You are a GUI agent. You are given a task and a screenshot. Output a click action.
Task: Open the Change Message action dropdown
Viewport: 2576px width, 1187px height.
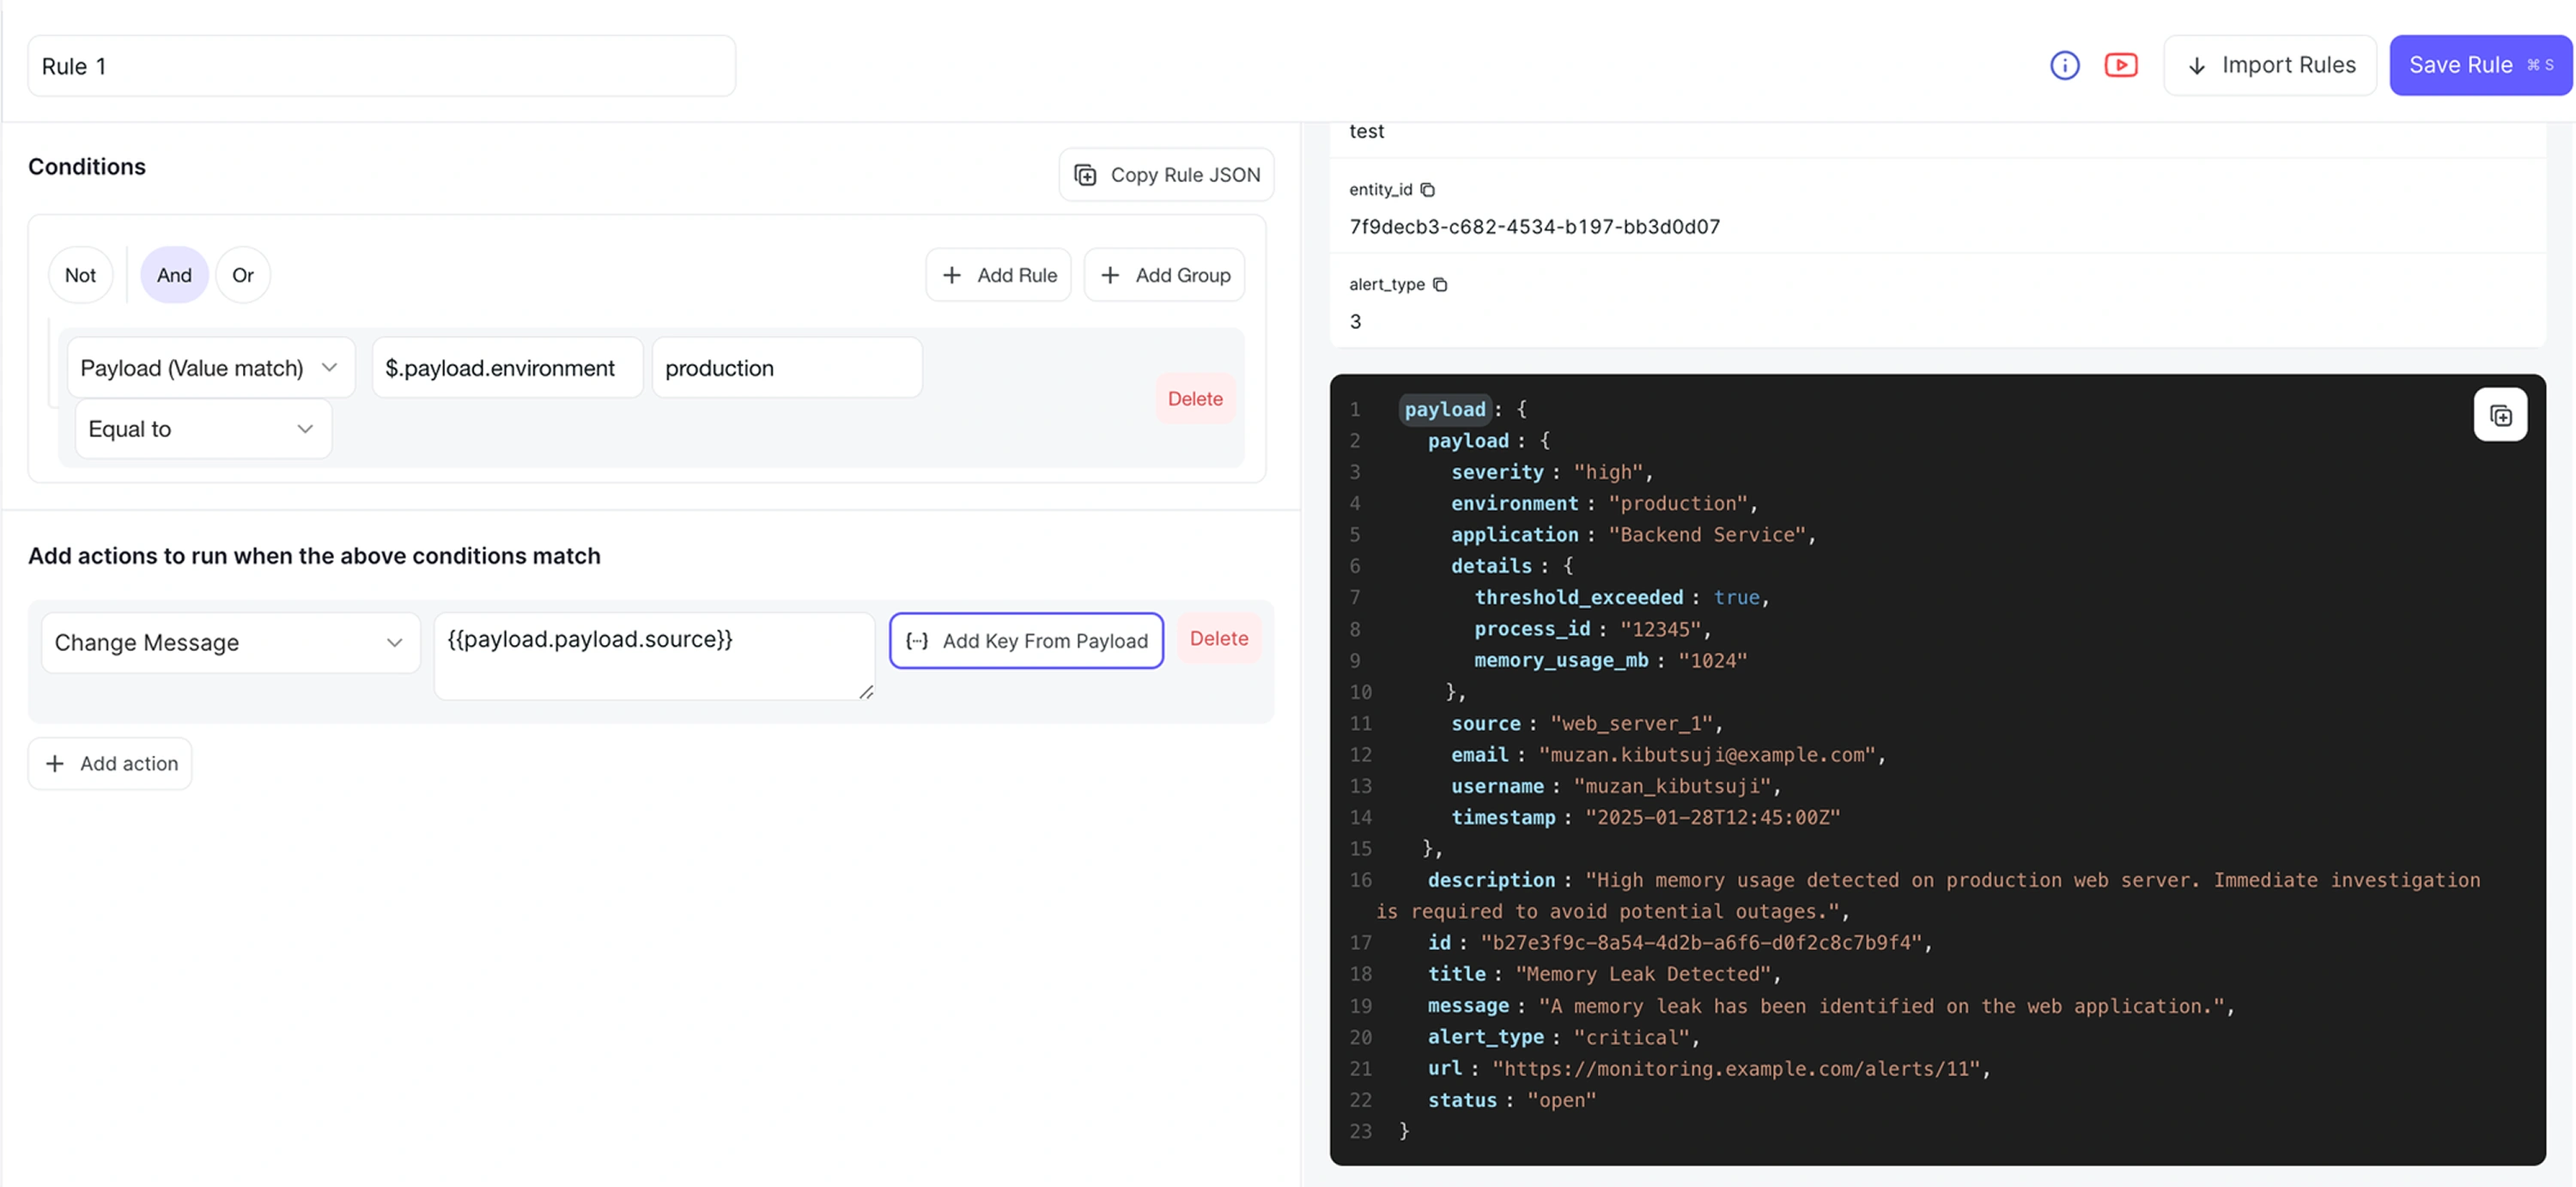(229, 643)
